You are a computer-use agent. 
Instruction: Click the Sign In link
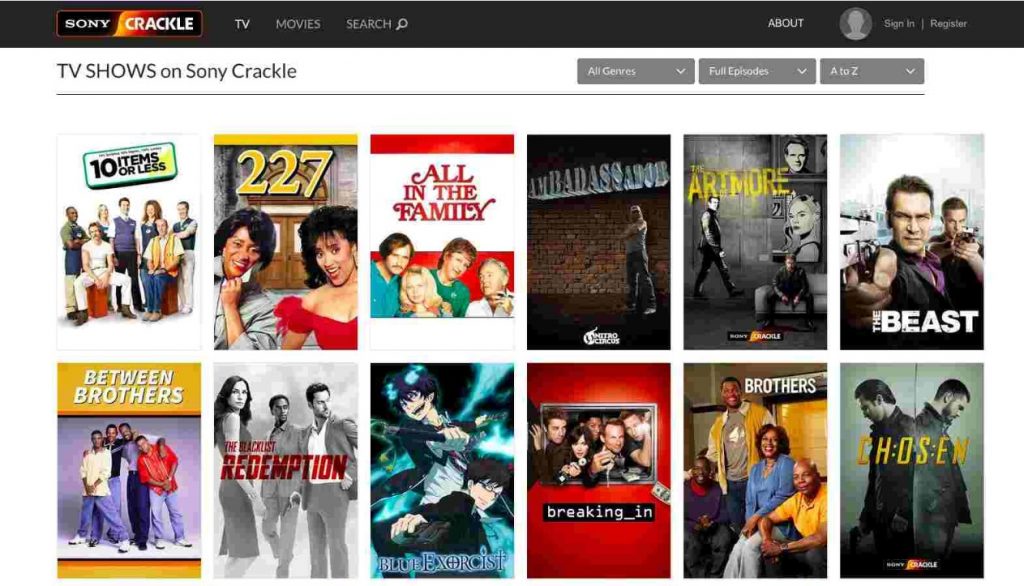[899, 24]
